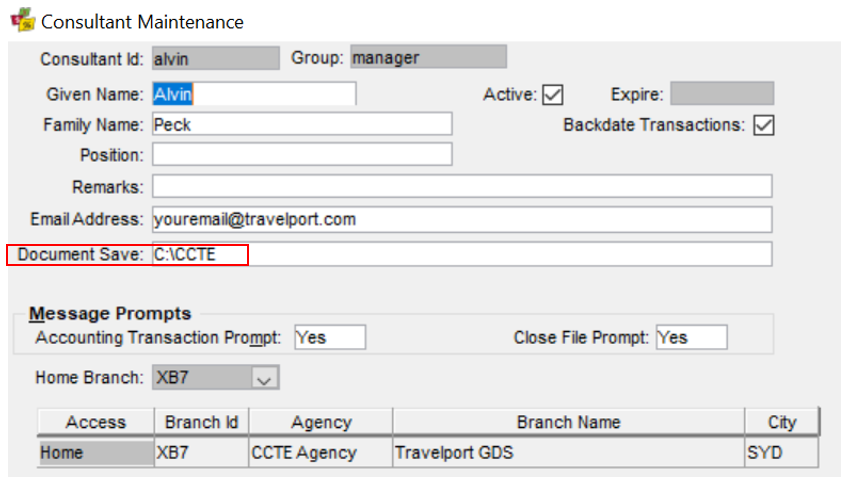
Task: Click the Document Save path field
Action: (x=462, y=254)
